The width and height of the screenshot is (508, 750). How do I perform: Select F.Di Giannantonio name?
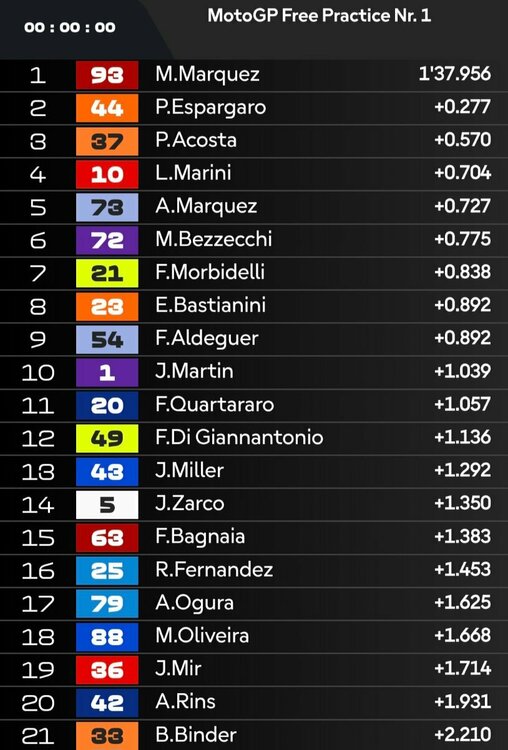[239, 438]
